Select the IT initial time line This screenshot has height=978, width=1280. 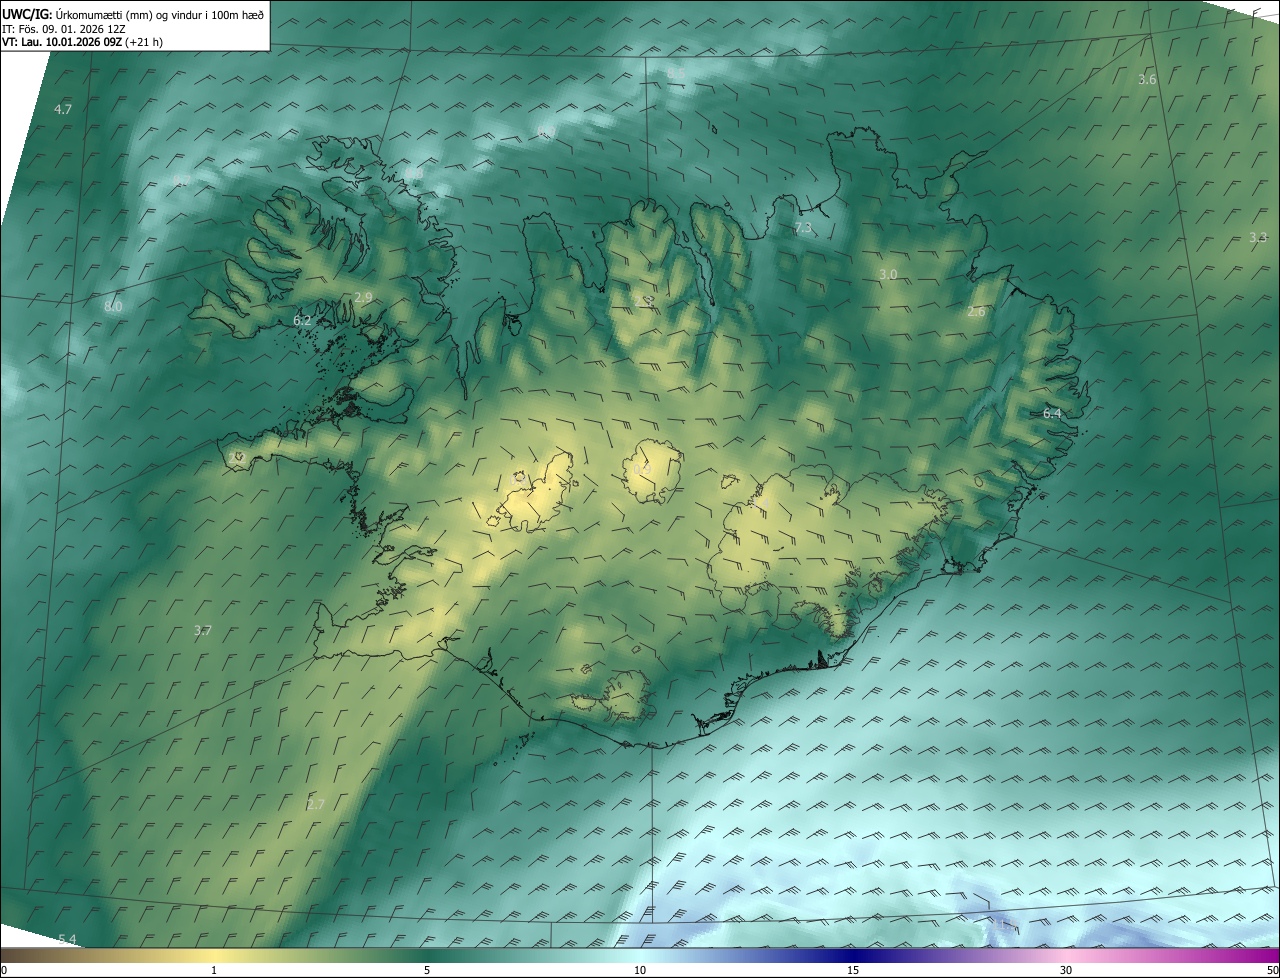(x=63, y=28)
